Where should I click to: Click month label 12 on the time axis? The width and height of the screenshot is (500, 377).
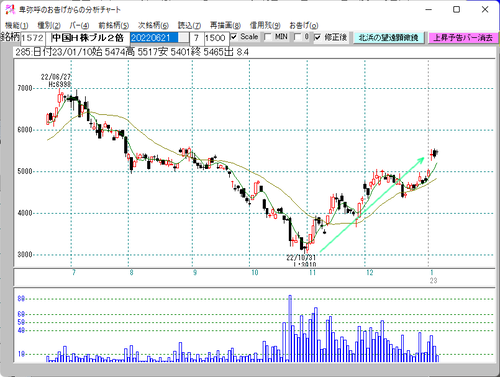tap(370, 273)
